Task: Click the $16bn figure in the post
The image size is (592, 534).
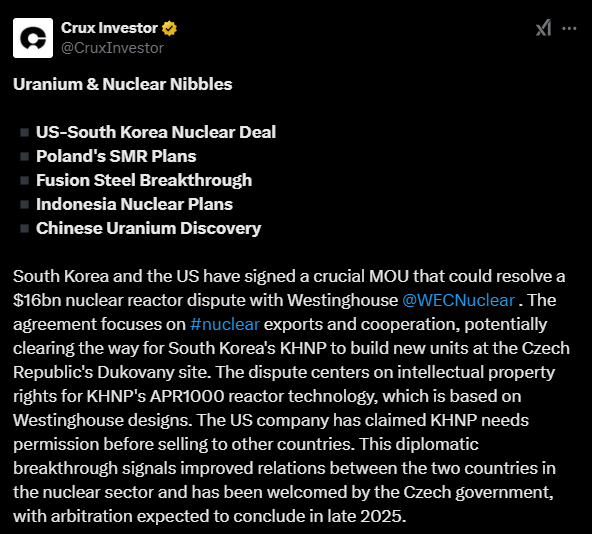Action: point(37,300)
